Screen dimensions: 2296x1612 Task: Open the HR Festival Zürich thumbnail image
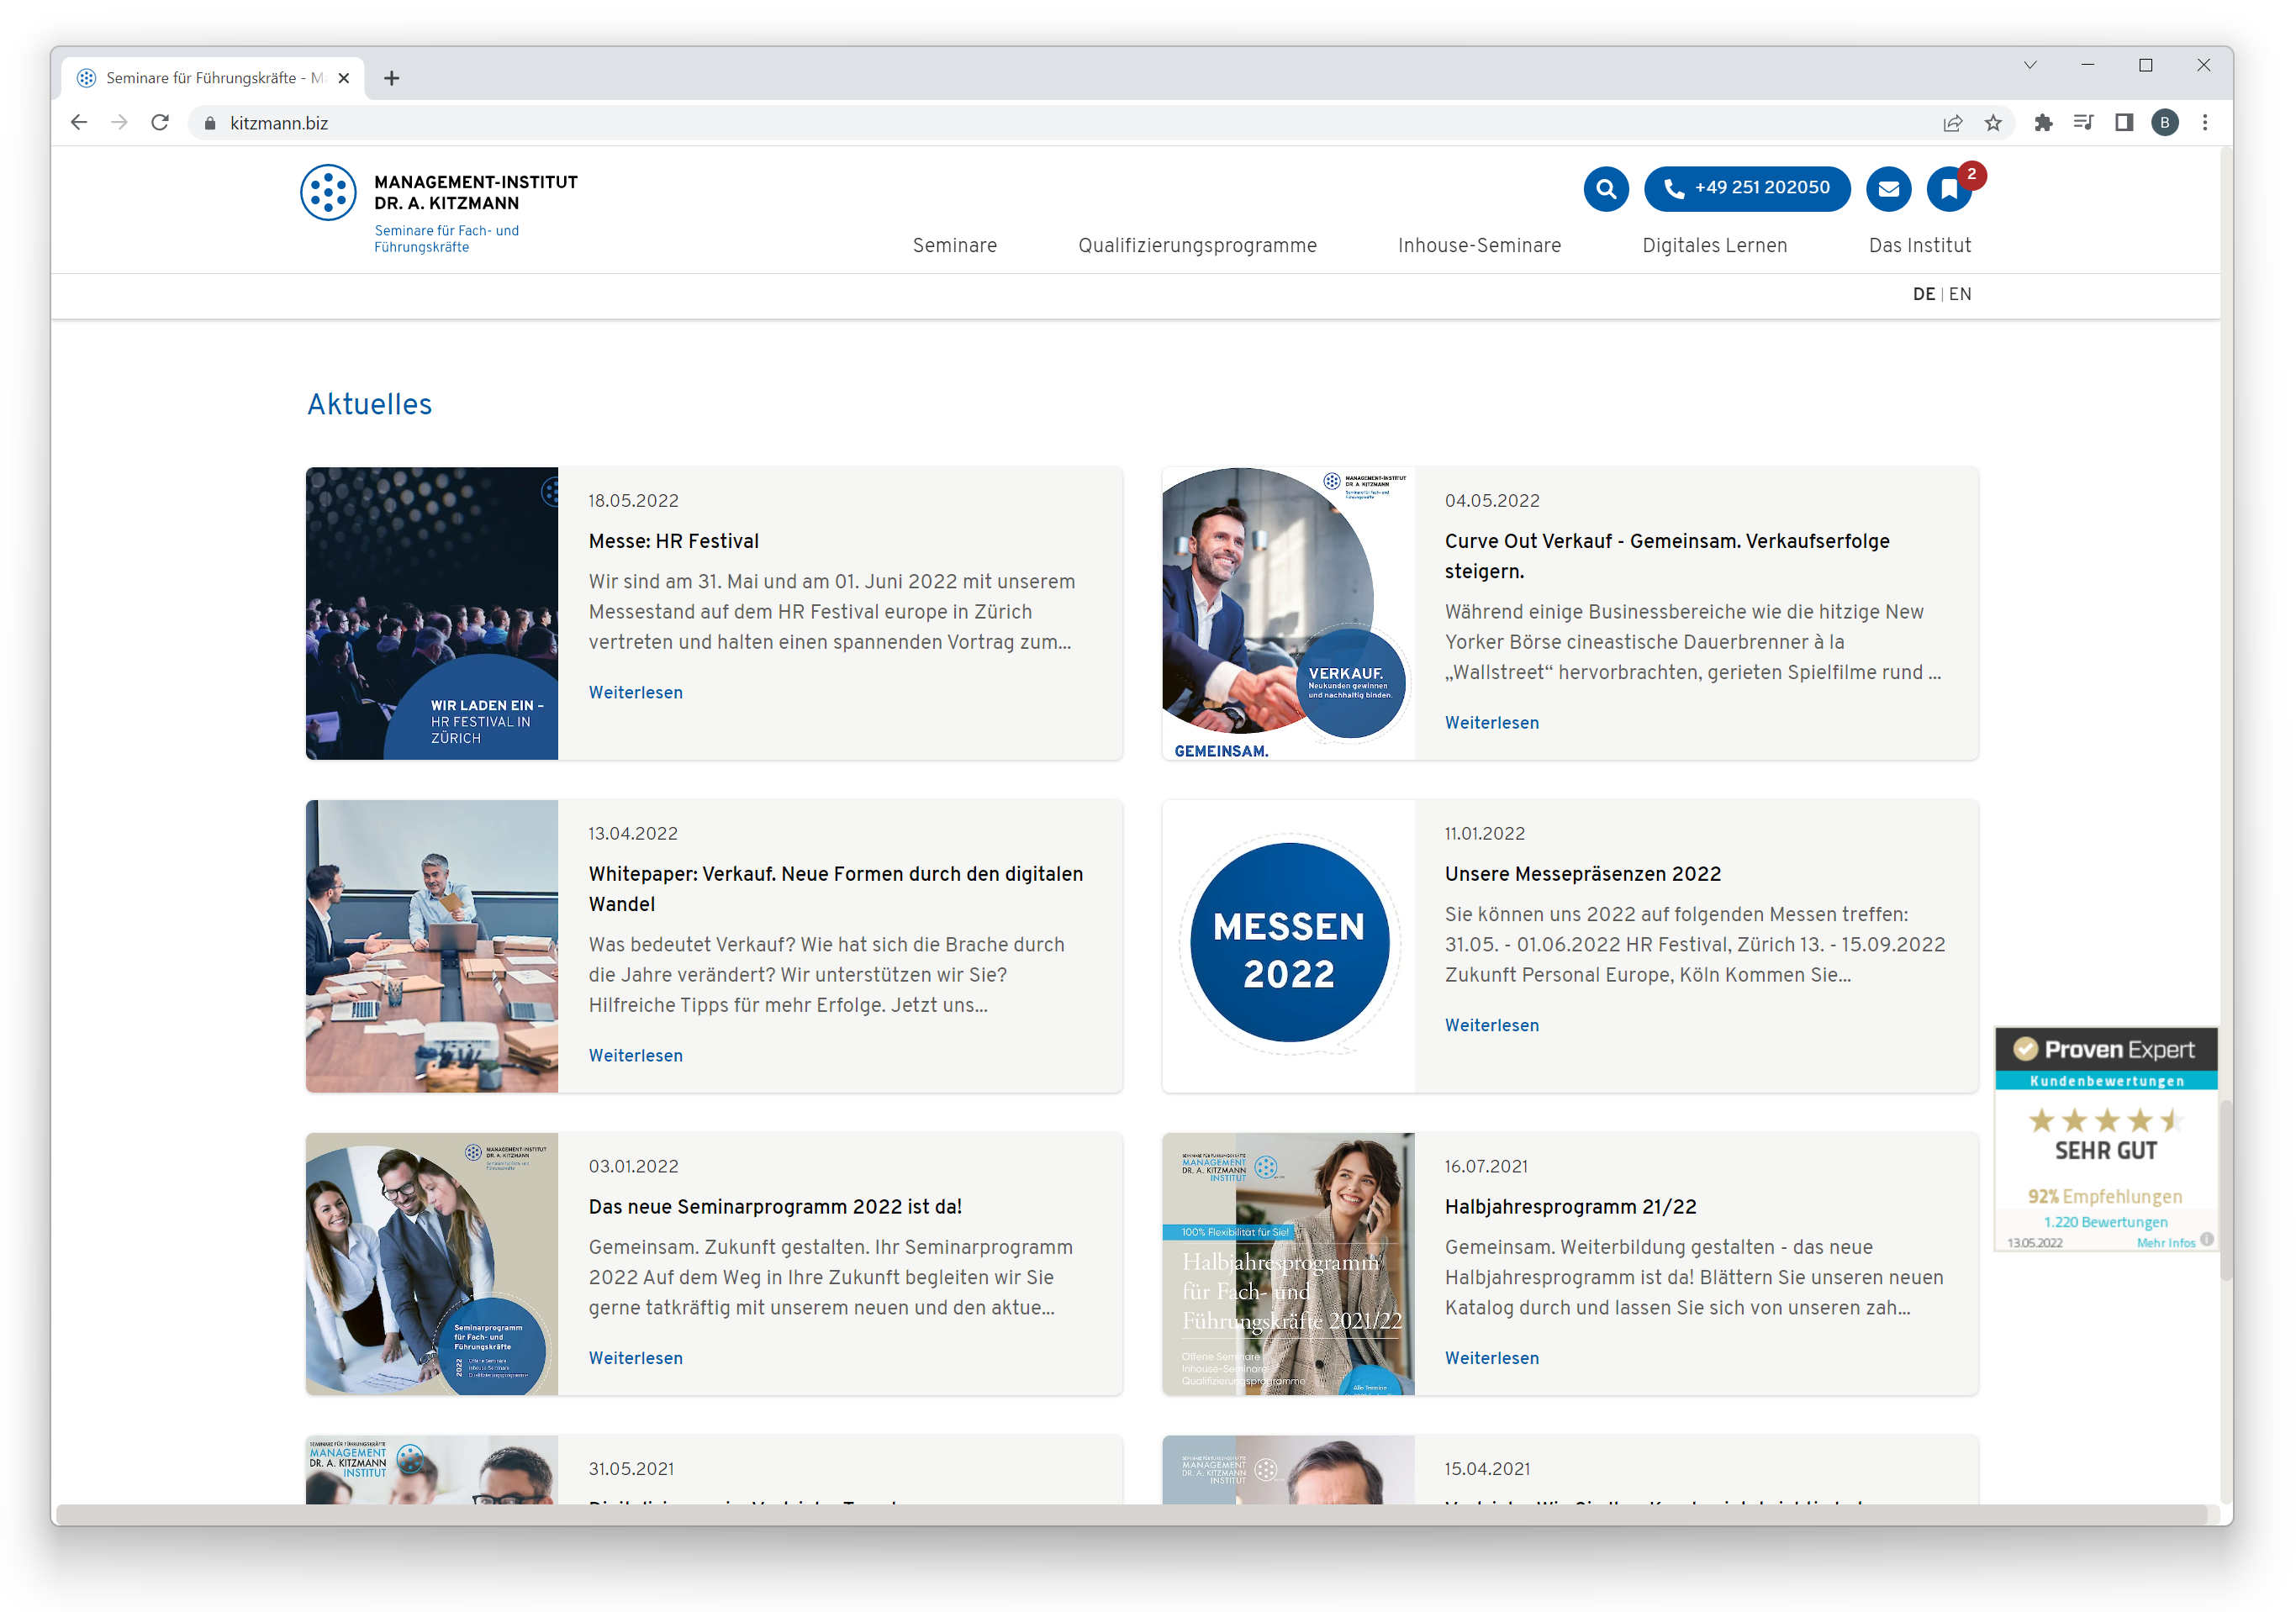pyautogui.click(x=432, y=613)
